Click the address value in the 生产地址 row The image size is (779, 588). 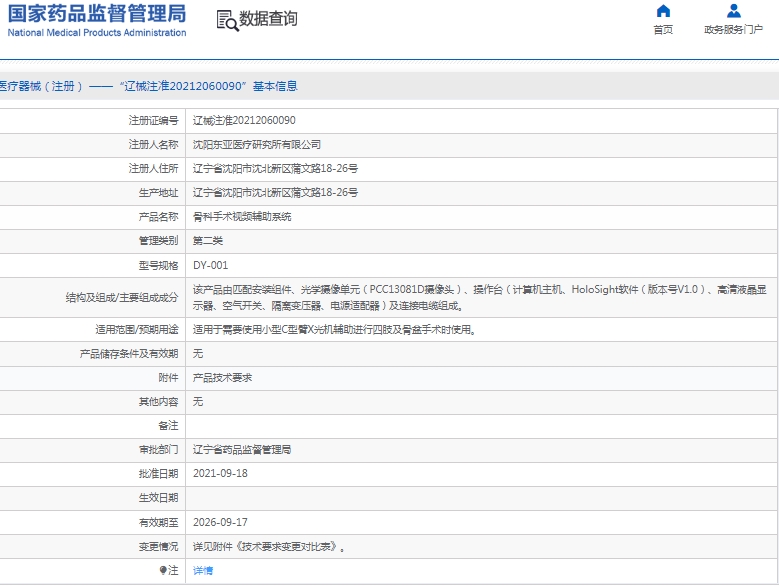pos(275,193)
